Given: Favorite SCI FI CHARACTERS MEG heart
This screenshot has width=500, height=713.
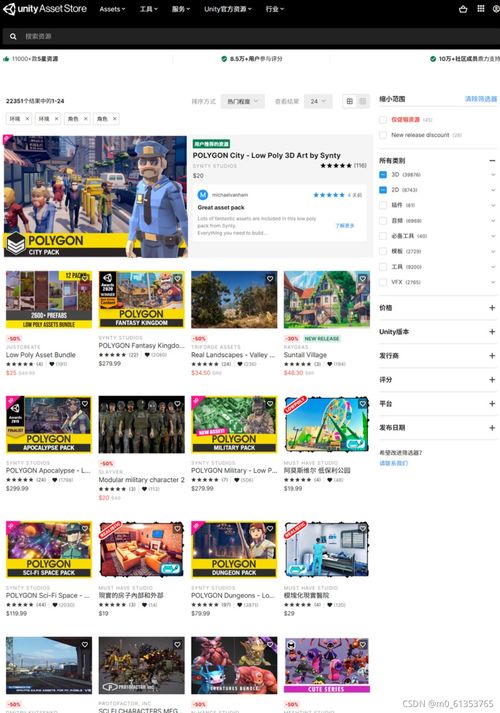Looking at the screenshot, I should pos(178,644).
